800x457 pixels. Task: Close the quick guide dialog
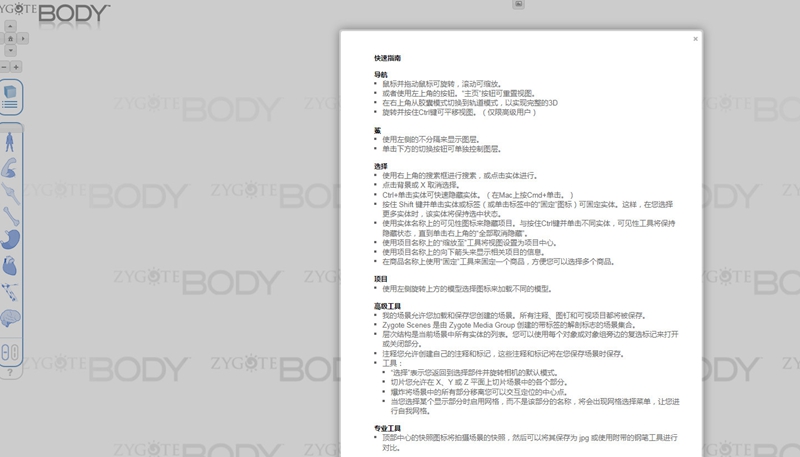(695, 39)
